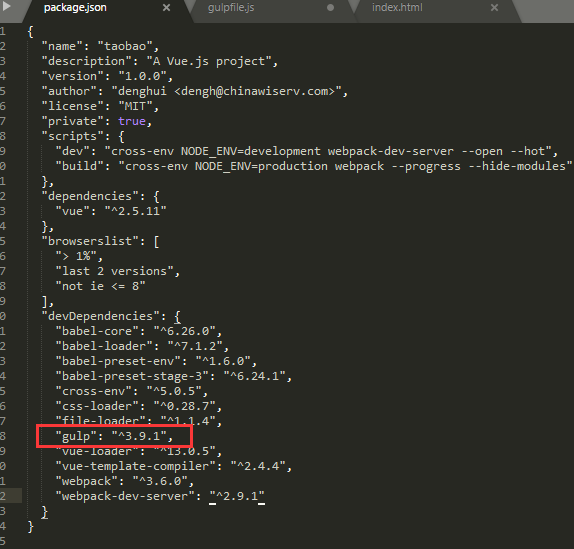The height and width of the screenshot is (549, 574).
Task: Click the "name" key text
Action: [62, 46]
